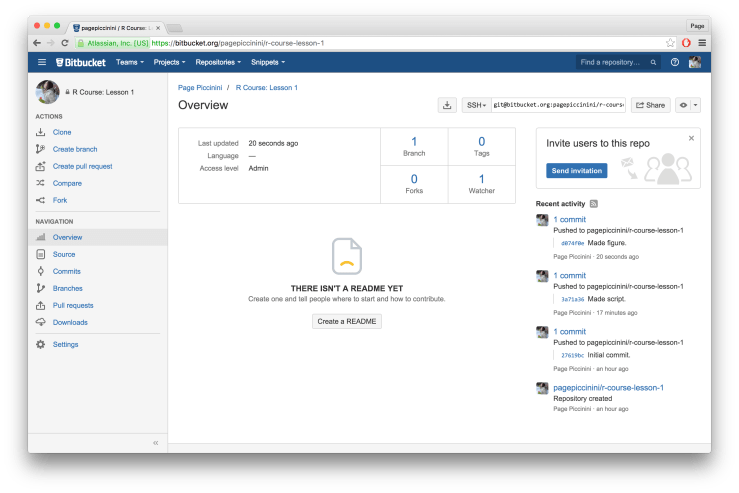Click the Send invitation button
The width and height of the screenshot is (739, 493).
[577, 171]
